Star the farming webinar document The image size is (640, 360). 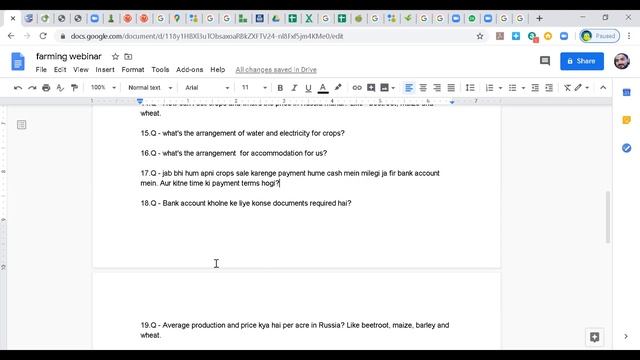pos(115,57)
